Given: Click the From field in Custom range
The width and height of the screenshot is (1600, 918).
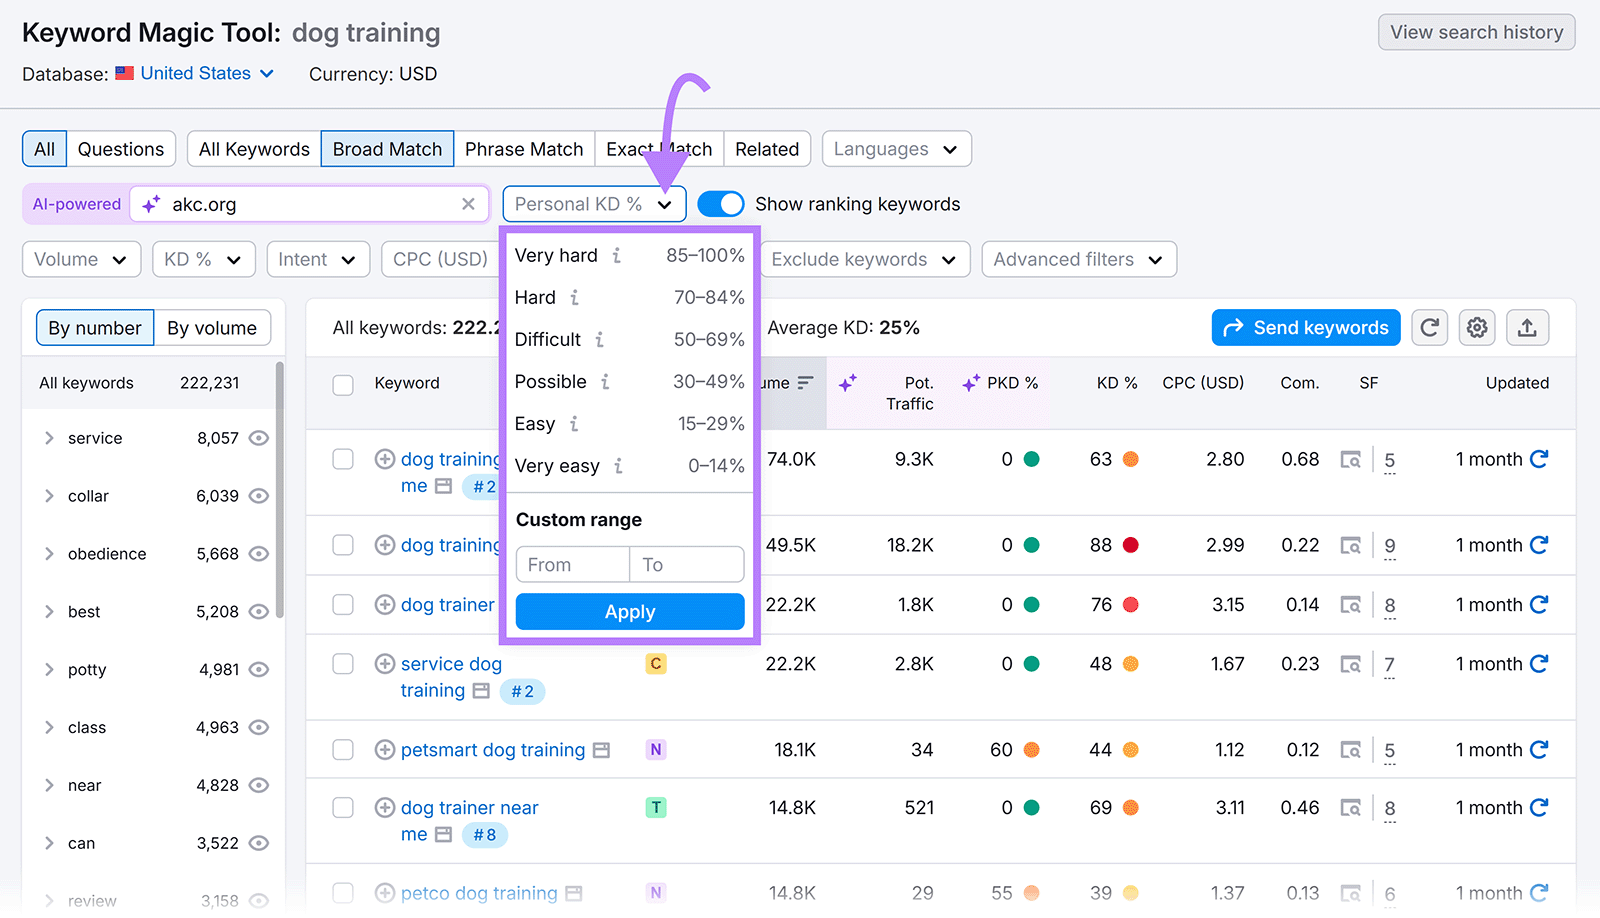Looking at the screenshot, I should tap(571, 564).
